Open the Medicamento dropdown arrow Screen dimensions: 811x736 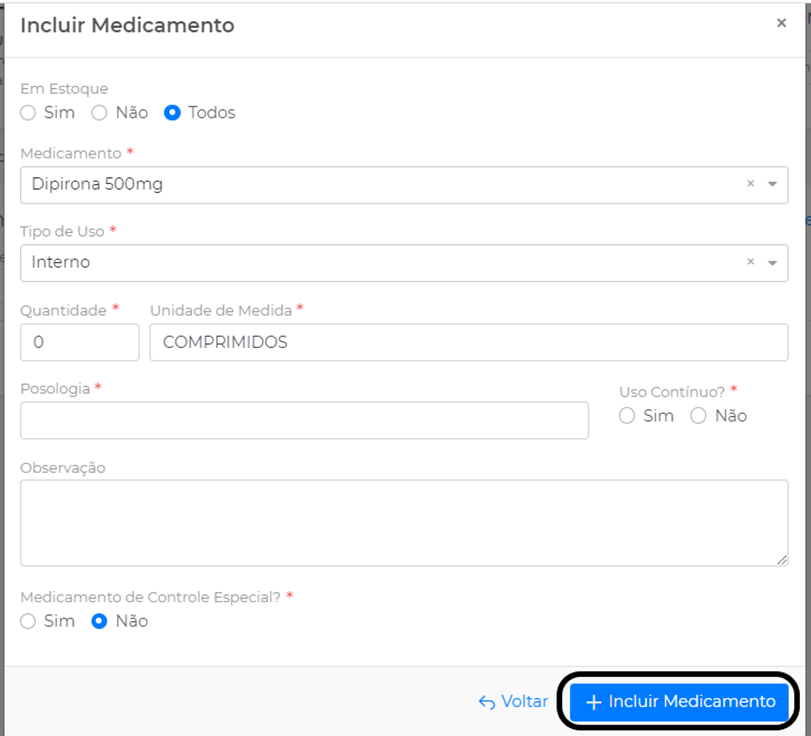coord(772,185)
